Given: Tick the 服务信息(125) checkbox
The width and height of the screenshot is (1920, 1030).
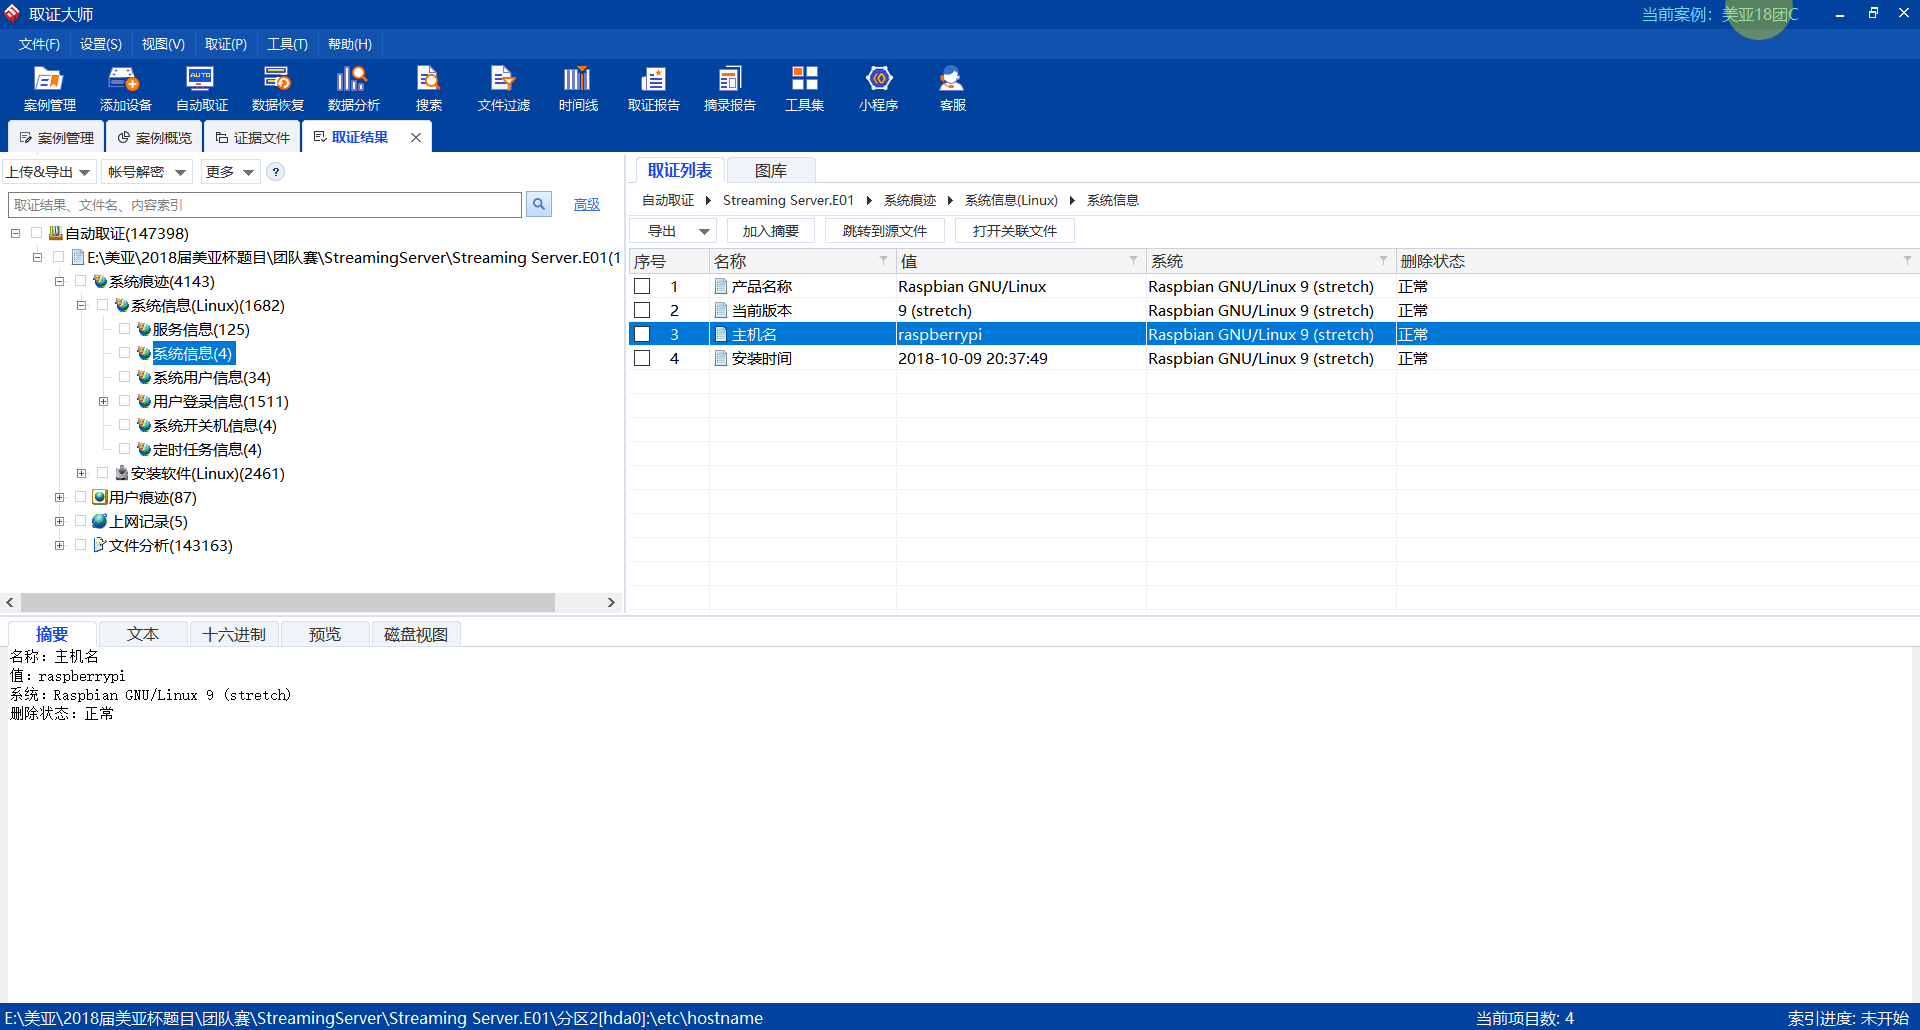Looking at the screenshot, I should point(124,329).
